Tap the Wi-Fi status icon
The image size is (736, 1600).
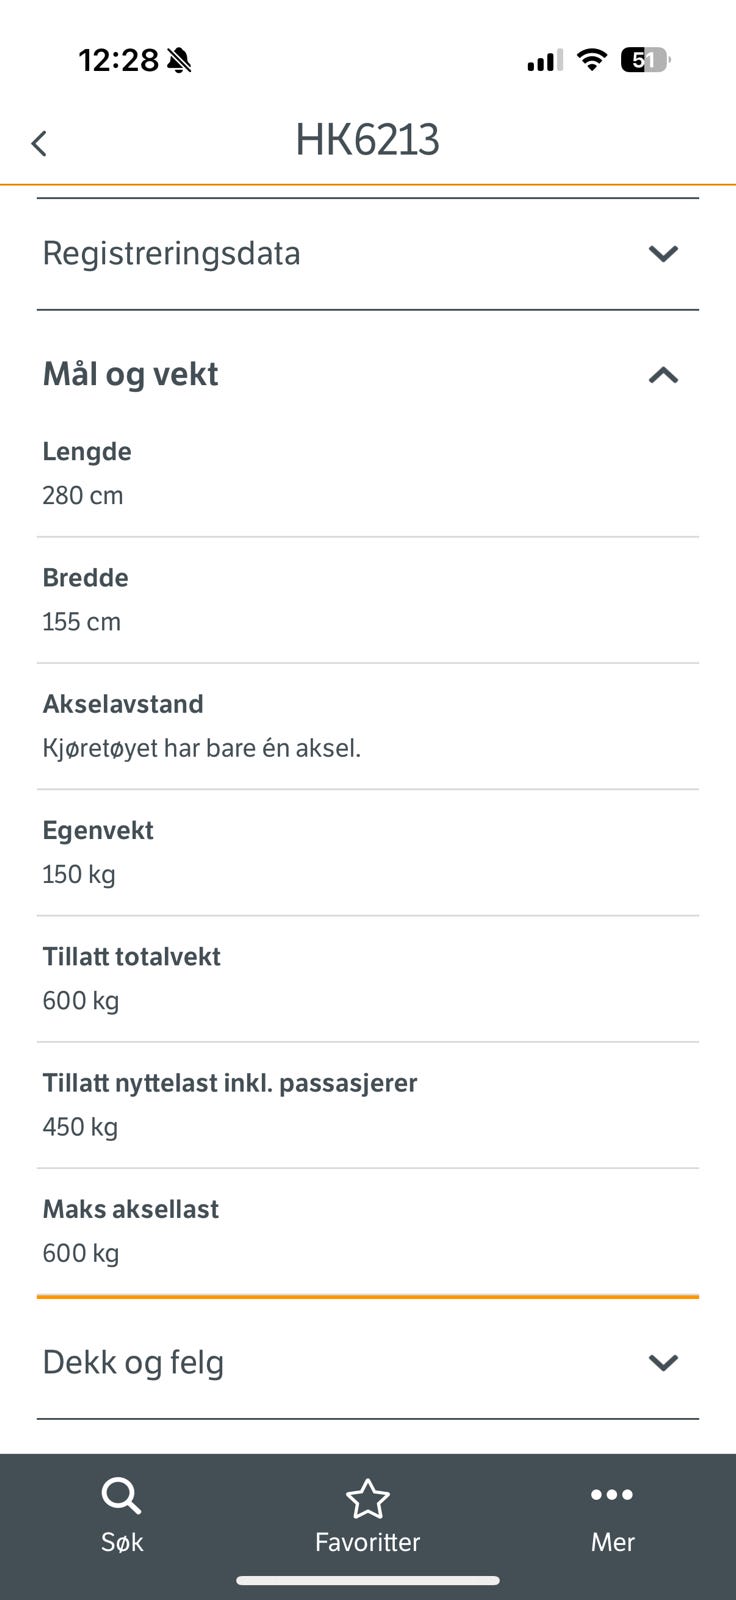tap(592, 60)
